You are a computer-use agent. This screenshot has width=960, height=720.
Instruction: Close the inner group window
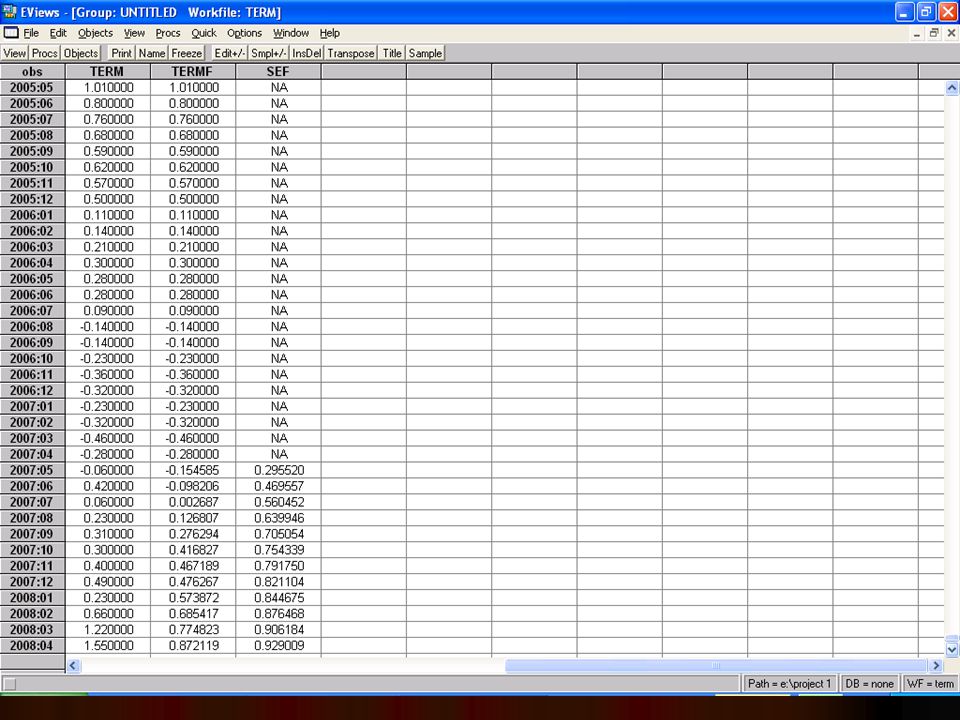pyautogui.click(x=951, y=34)
